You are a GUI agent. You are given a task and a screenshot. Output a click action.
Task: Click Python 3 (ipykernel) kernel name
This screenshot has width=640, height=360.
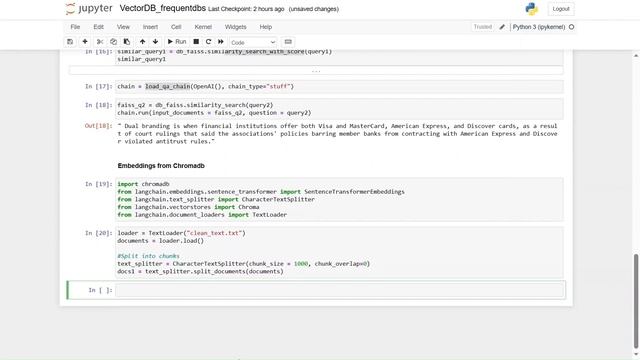(x=539, y=27)
